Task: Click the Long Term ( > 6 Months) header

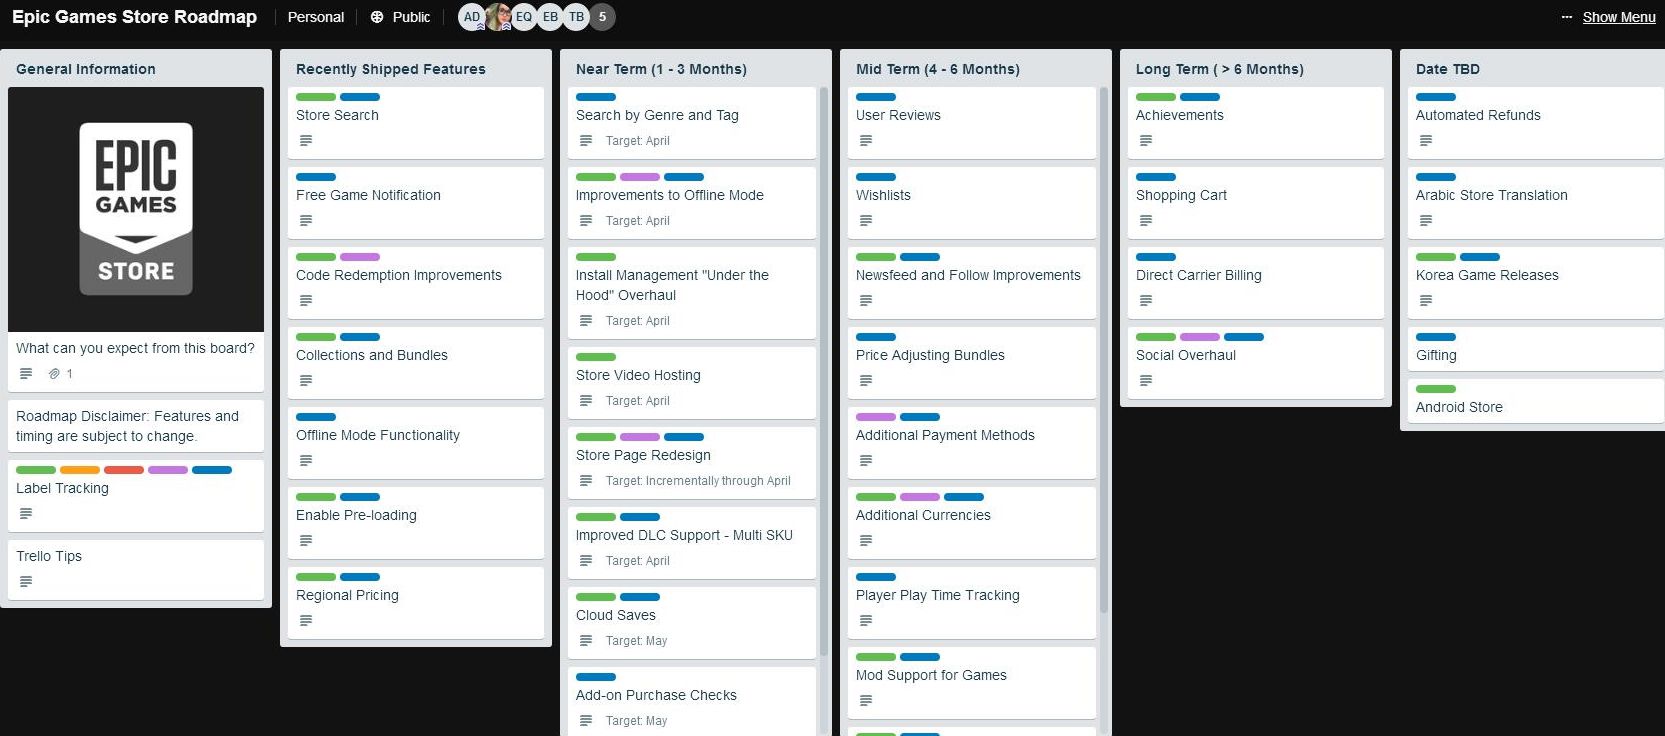Action: (1220, 69)
